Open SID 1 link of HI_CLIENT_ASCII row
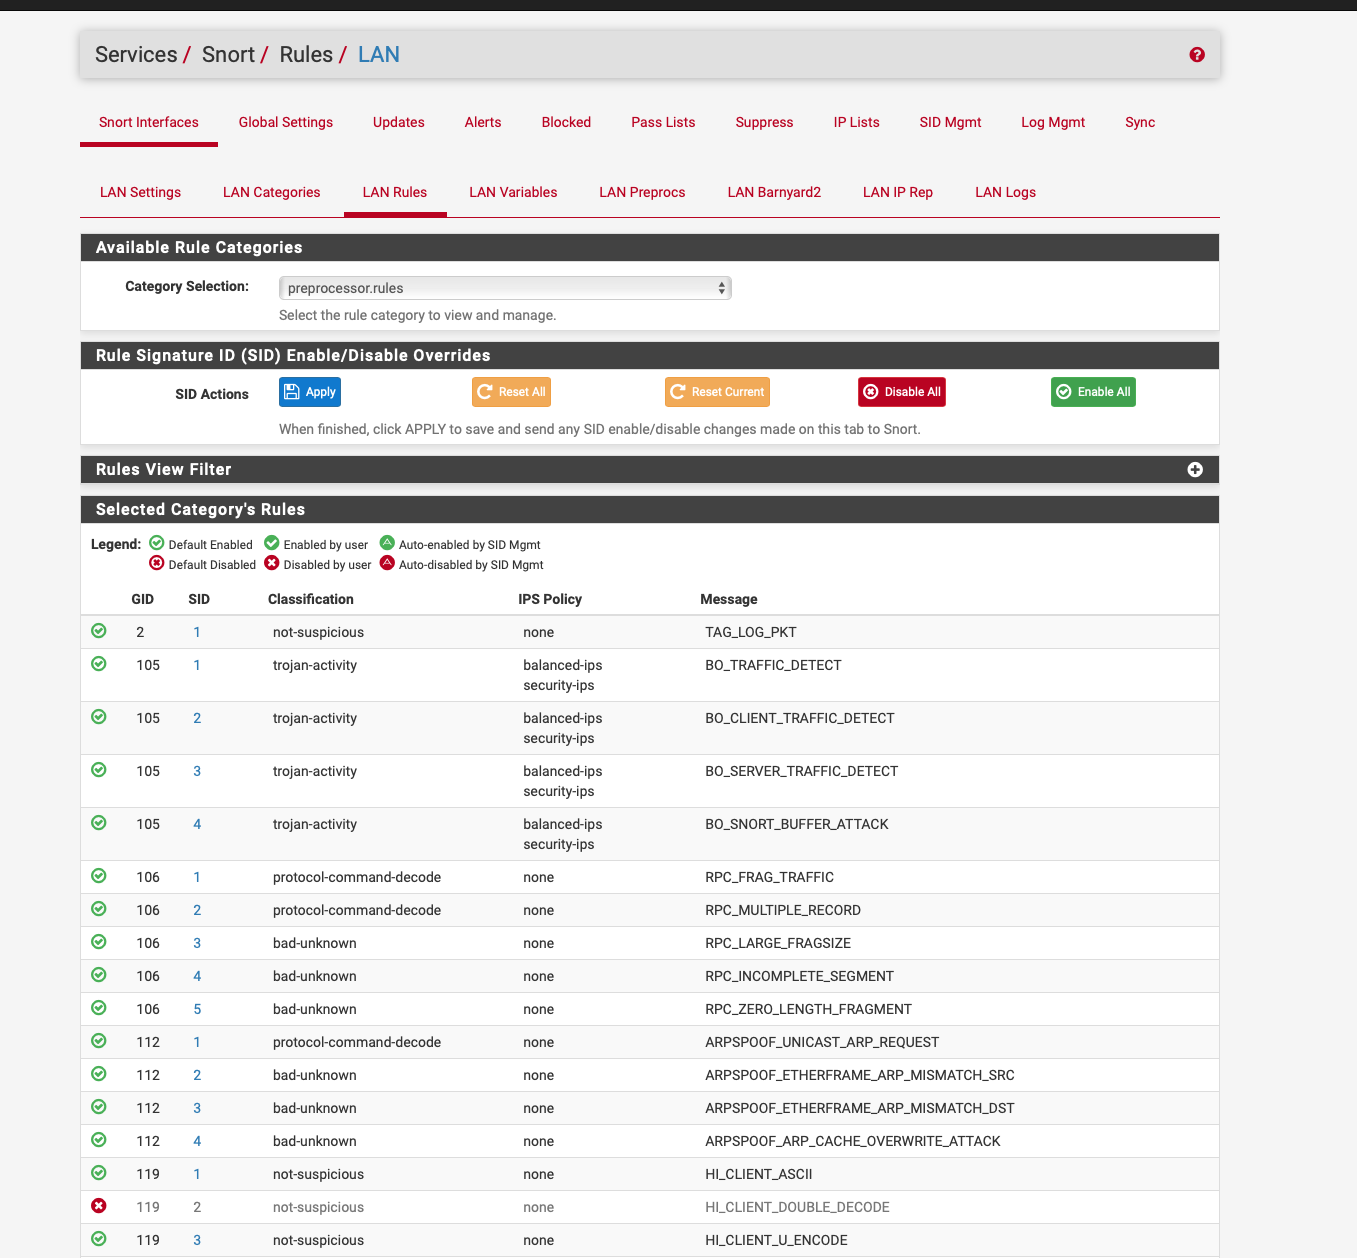This screenshot has width=1357, height=1258. point(197,1174)
